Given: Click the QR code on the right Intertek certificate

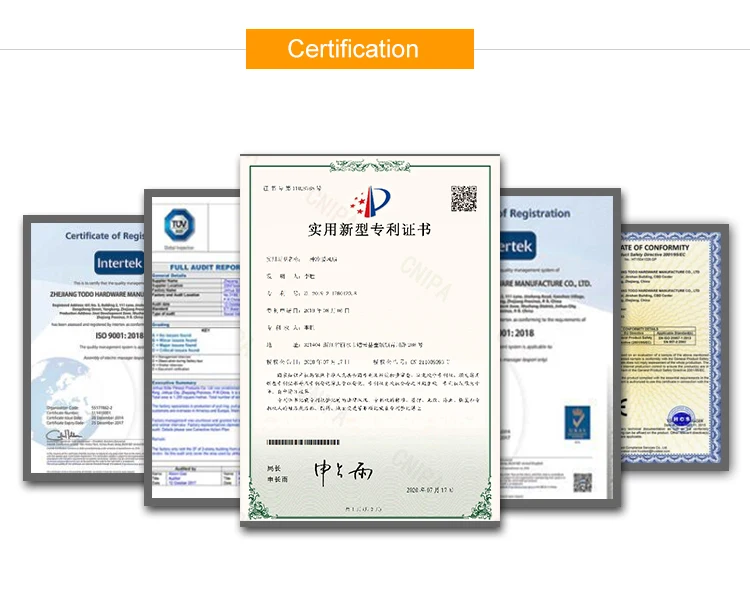Looking at the screenshot, I should point(582,482).
